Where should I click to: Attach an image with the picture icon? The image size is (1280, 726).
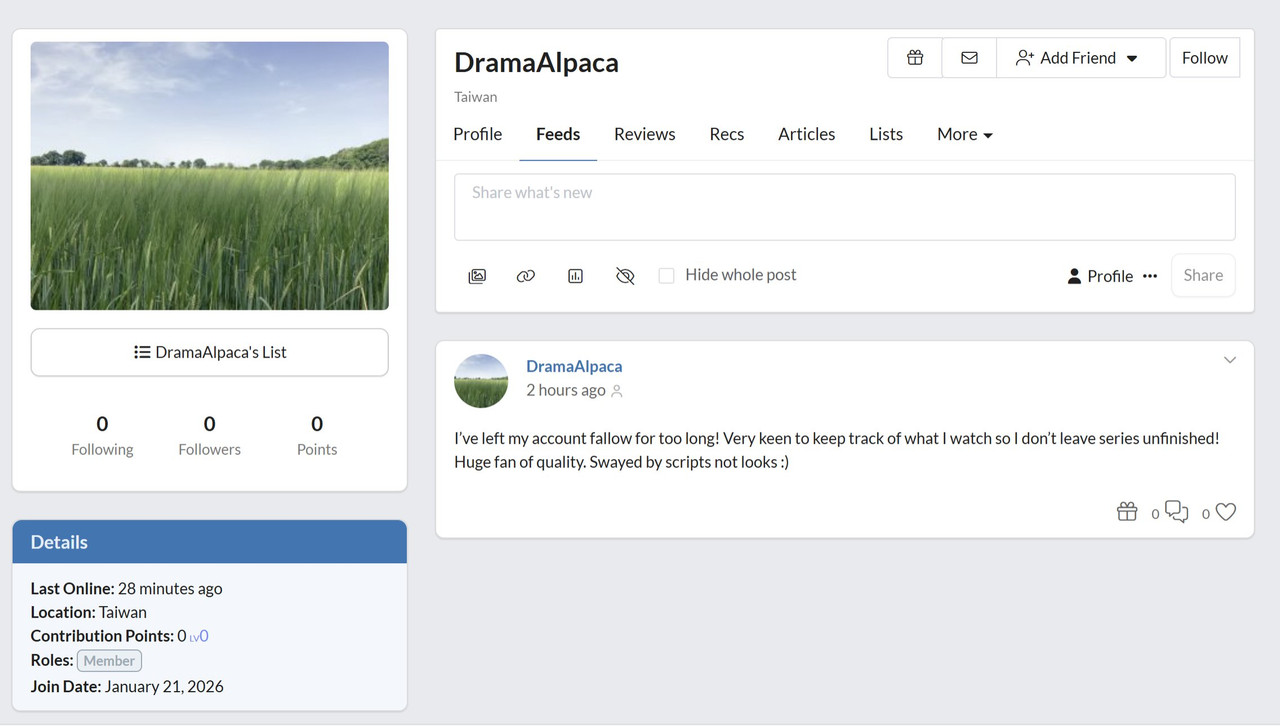click(477, 276)
